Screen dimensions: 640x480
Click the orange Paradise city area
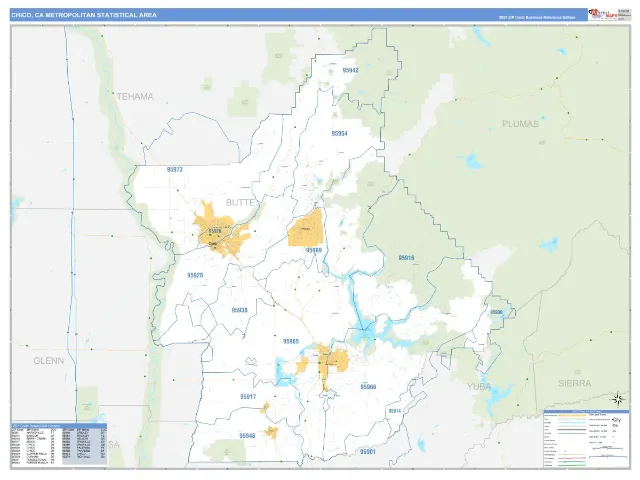click(x=306, y=228)
